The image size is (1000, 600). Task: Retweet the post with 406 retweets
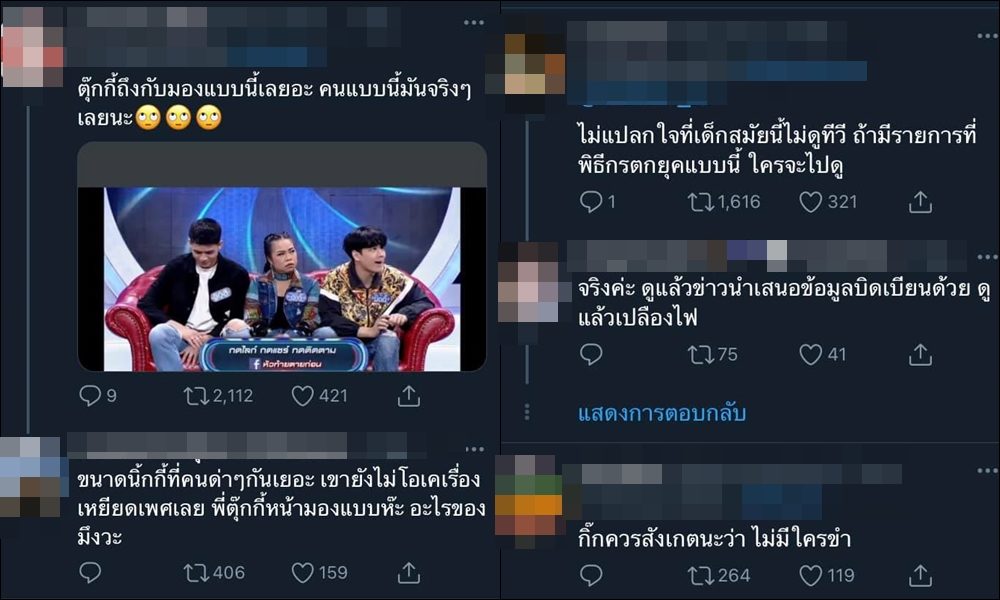coord(196,573)
